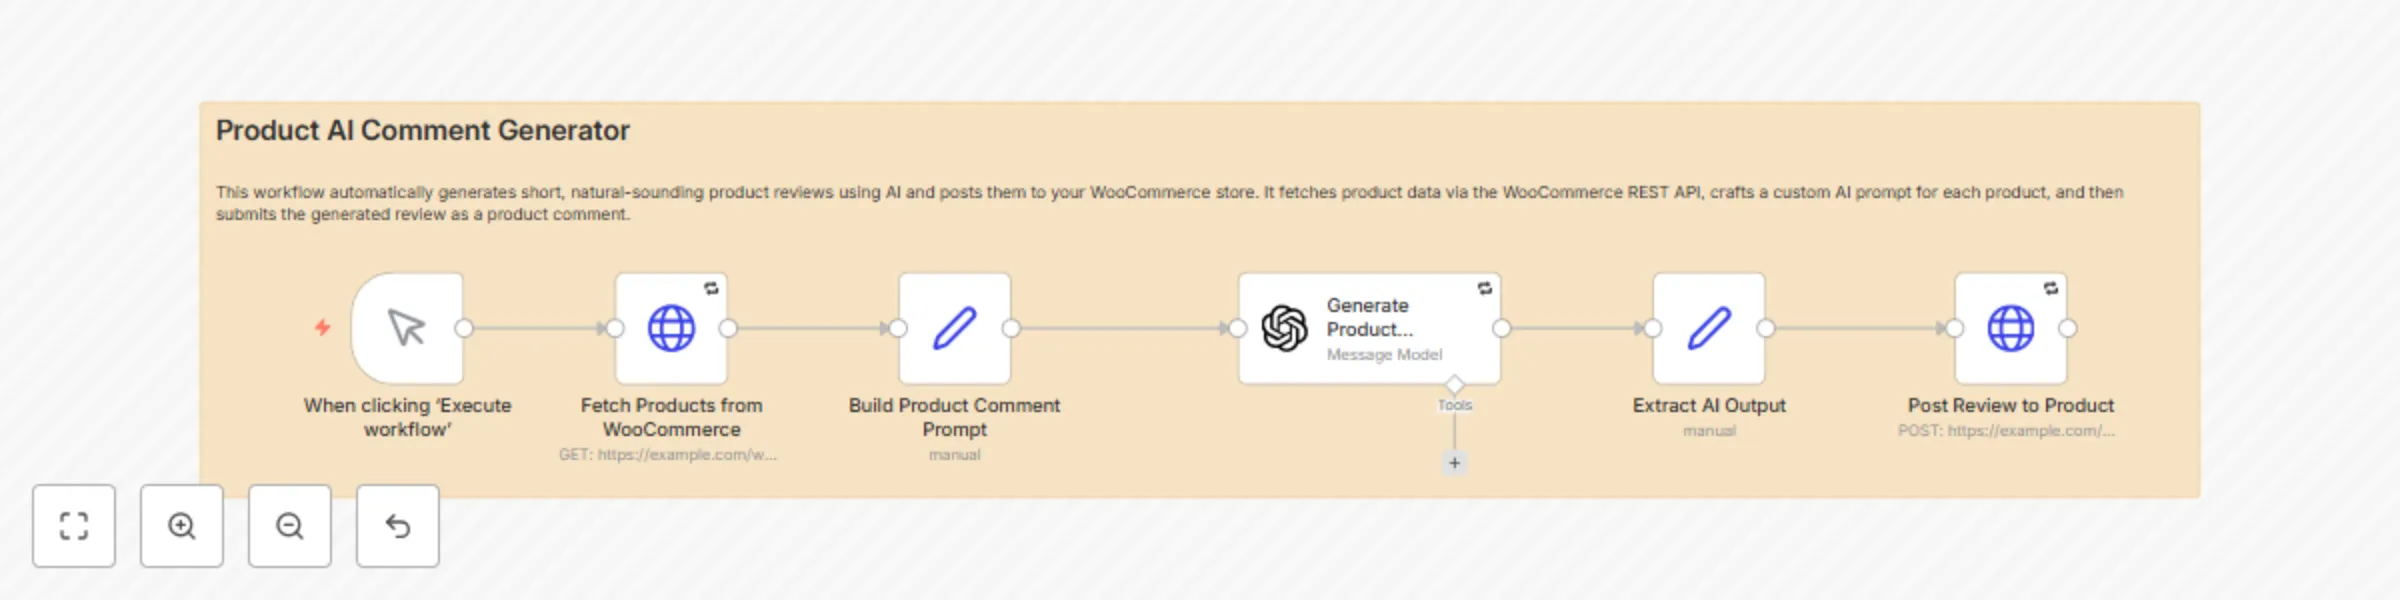Select the globe icon on Fetch Products from WooCommerce
Image resolution: width=2400 pixels, height=600 pixels.
click(x=671, y=327)
